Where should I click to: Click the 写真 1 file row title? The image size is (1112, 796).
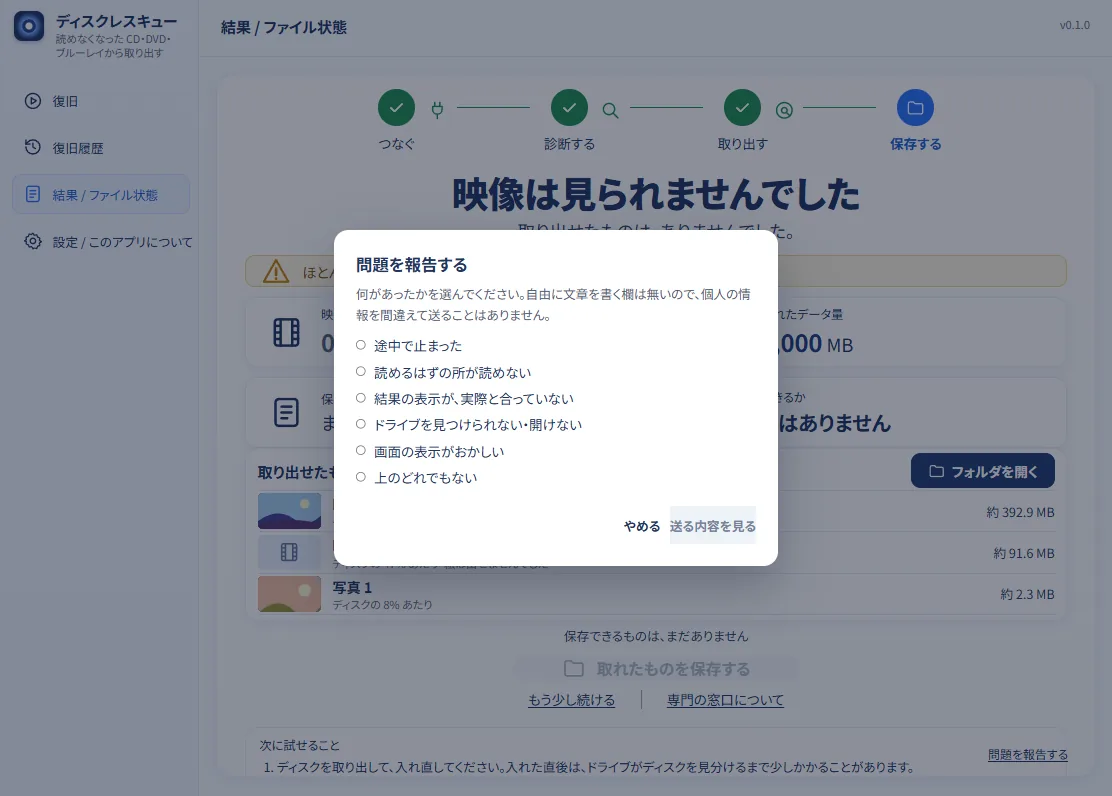352,587
